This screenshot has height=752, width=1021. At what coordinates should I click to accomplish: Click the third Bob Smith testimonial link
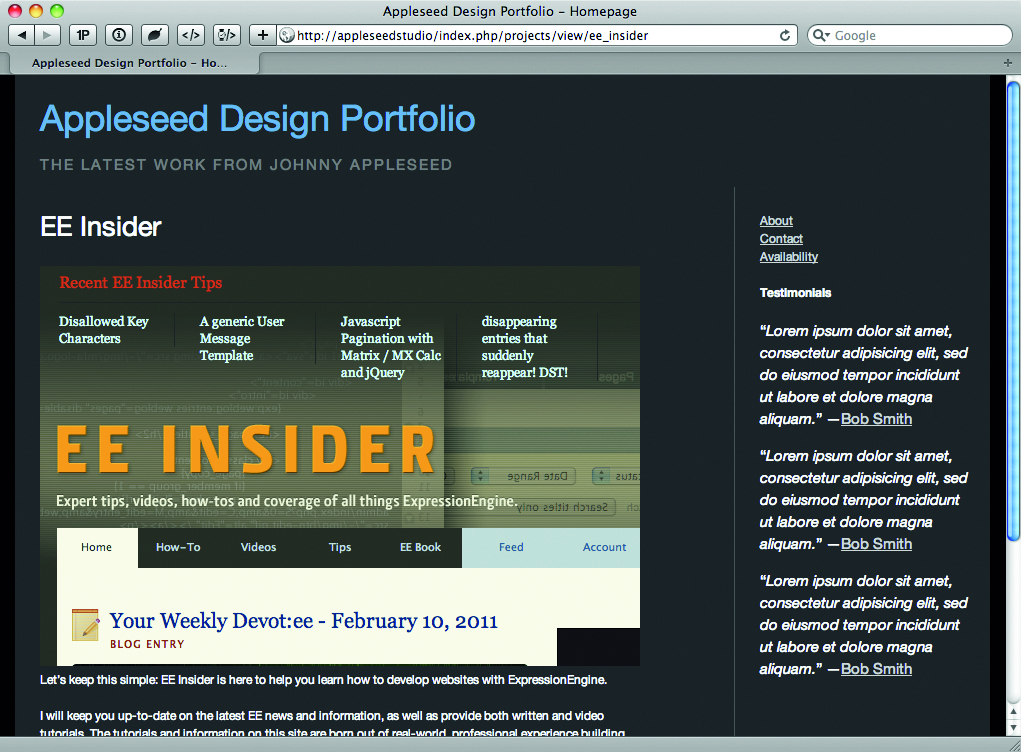pos(876,669)
